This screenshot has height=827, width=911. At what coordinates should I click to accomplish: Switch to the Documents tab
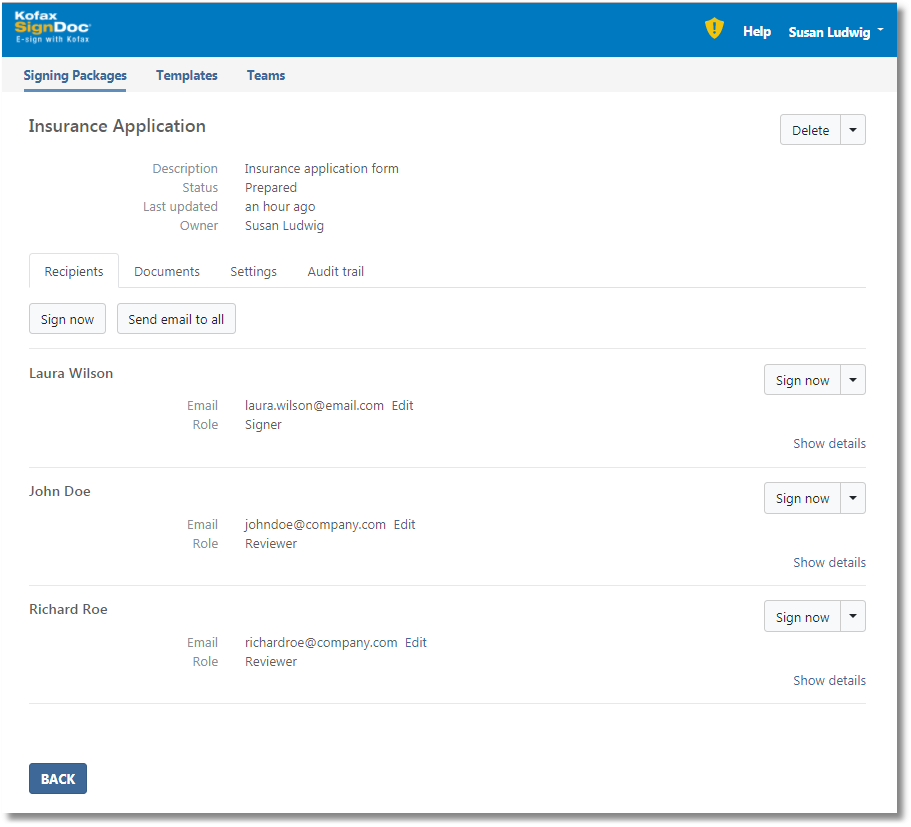point(167,271)
